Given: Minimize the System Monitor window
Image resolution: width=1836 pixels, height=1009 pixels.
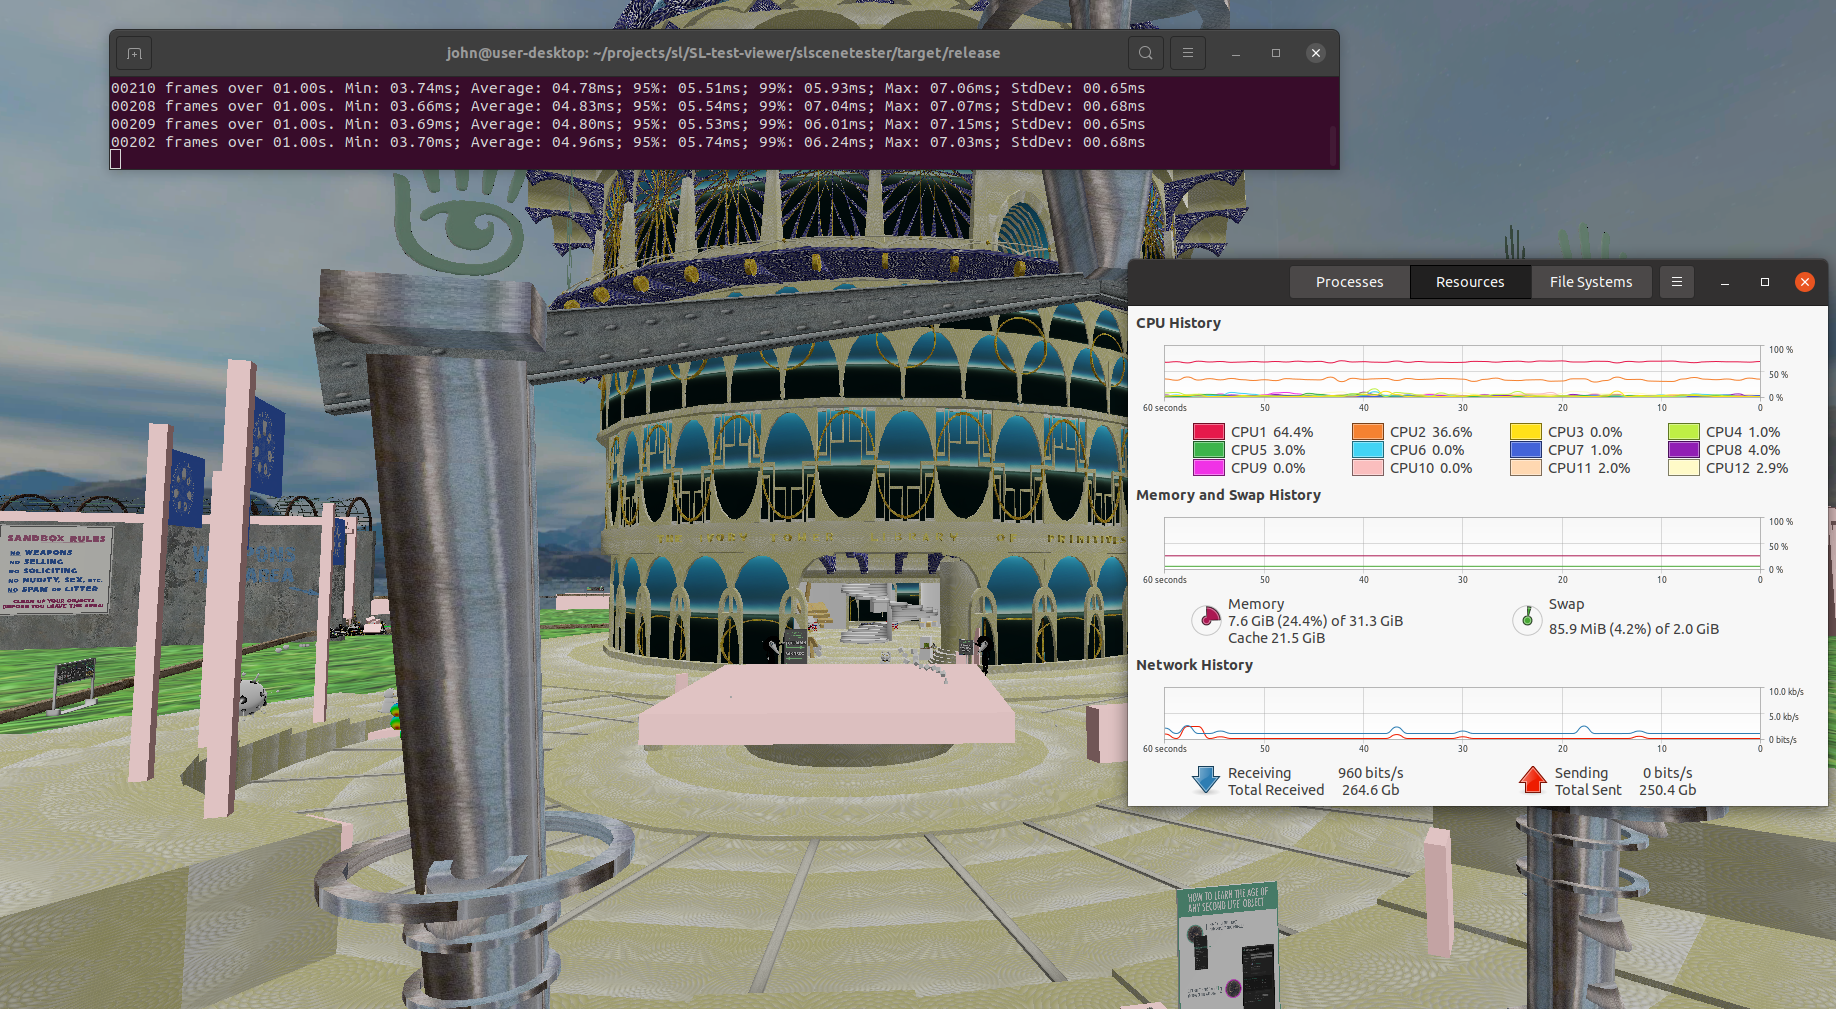Looking at the screenshot, I should pos(1725,282).
